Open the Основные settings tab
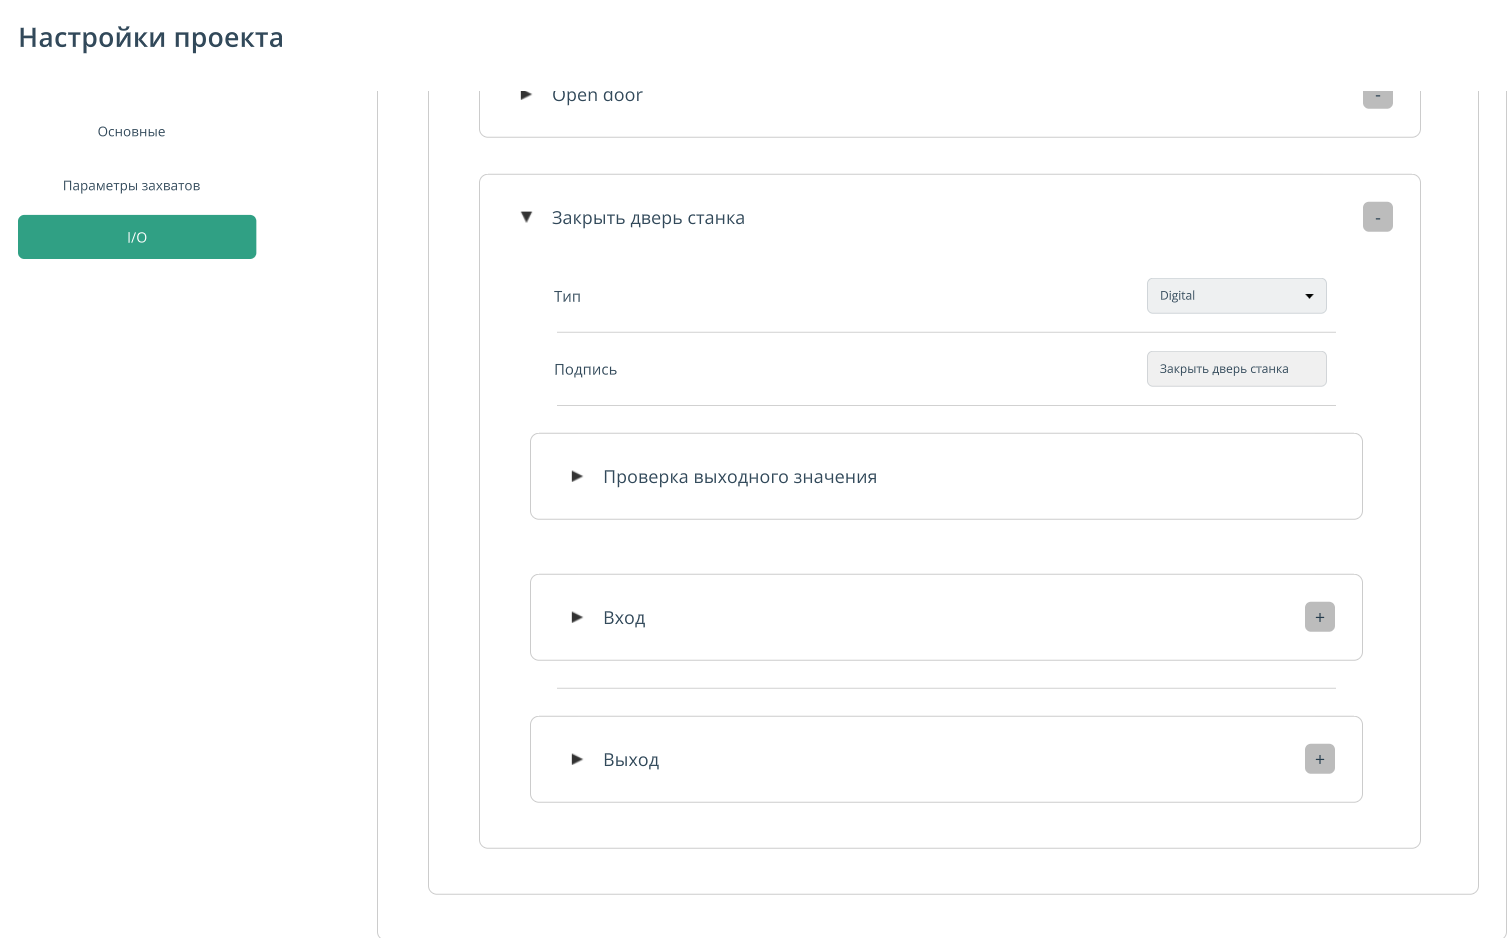Screen dimensions: 1507x938 [x=131, y=132]
